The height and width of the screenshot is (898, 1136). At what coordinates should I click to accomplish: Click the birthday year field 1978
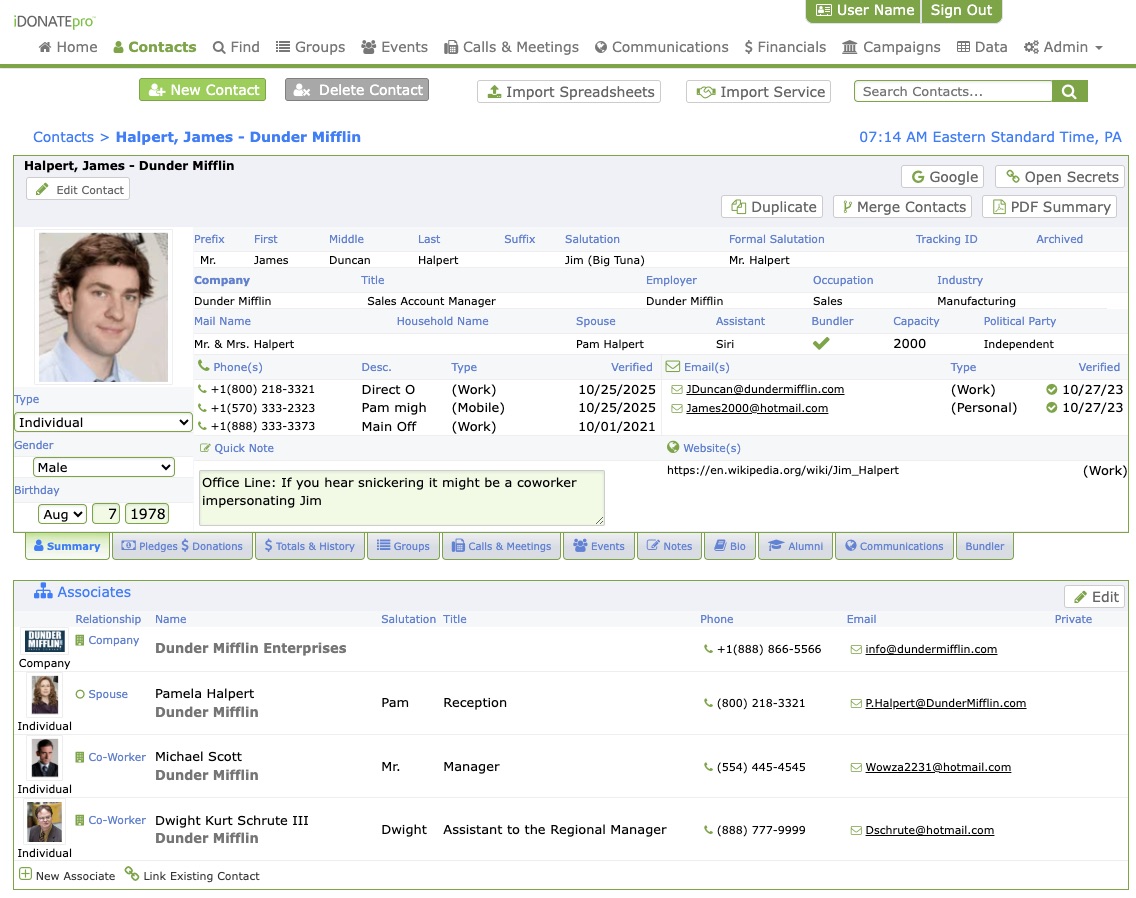(x=148, y=514)
